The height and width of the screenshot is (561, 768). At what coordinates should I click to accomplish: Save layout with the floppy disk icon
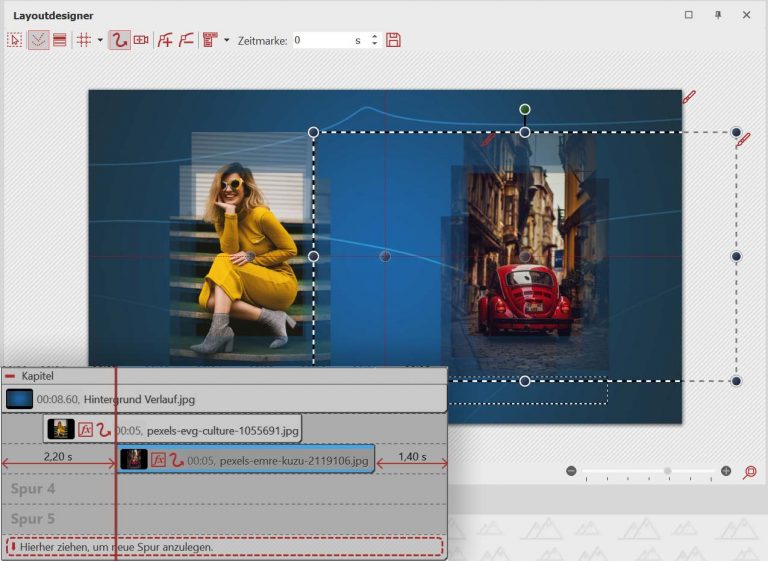coord(393,40)
